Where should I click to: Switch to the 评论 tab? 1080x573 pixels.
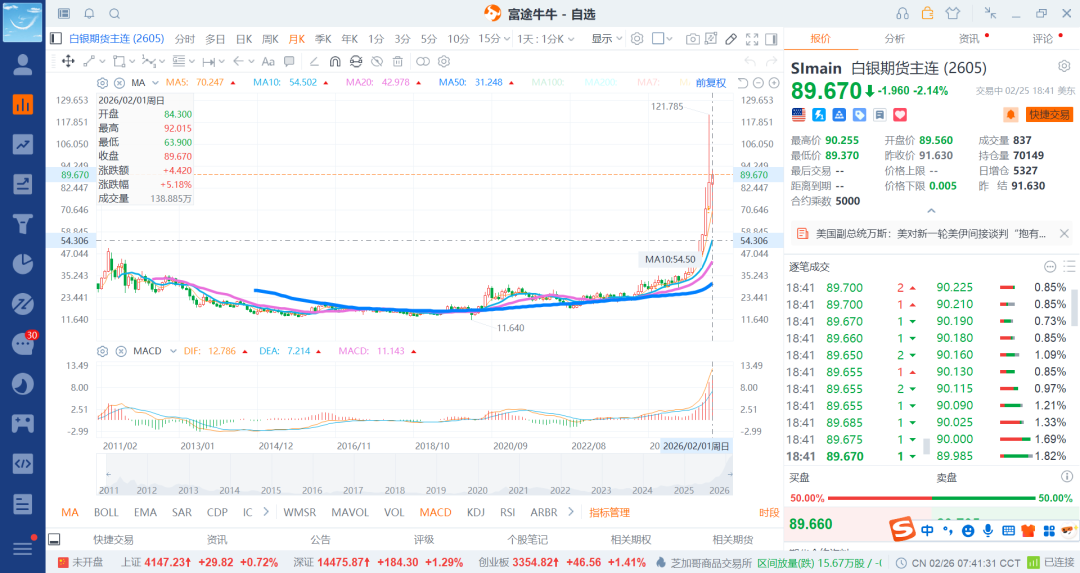click(1042, 39)
